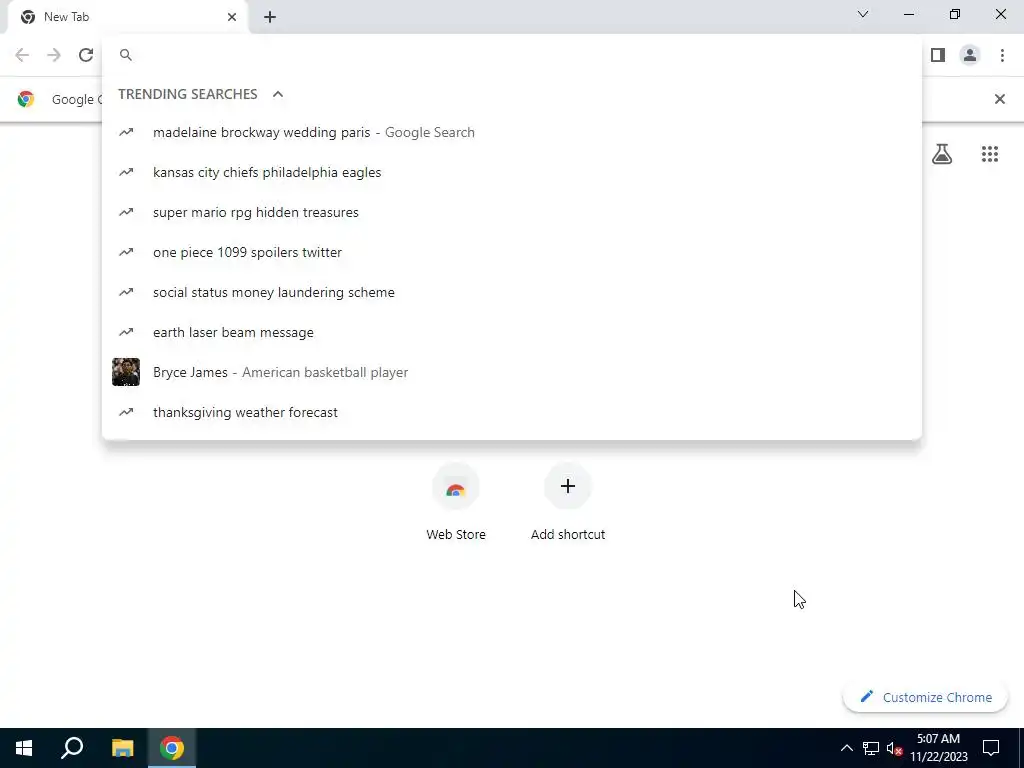Viewport: 1024px width, 768px height.
Task: Open the taskbar clock showing 5:07 AM
Action: (938, 748)
